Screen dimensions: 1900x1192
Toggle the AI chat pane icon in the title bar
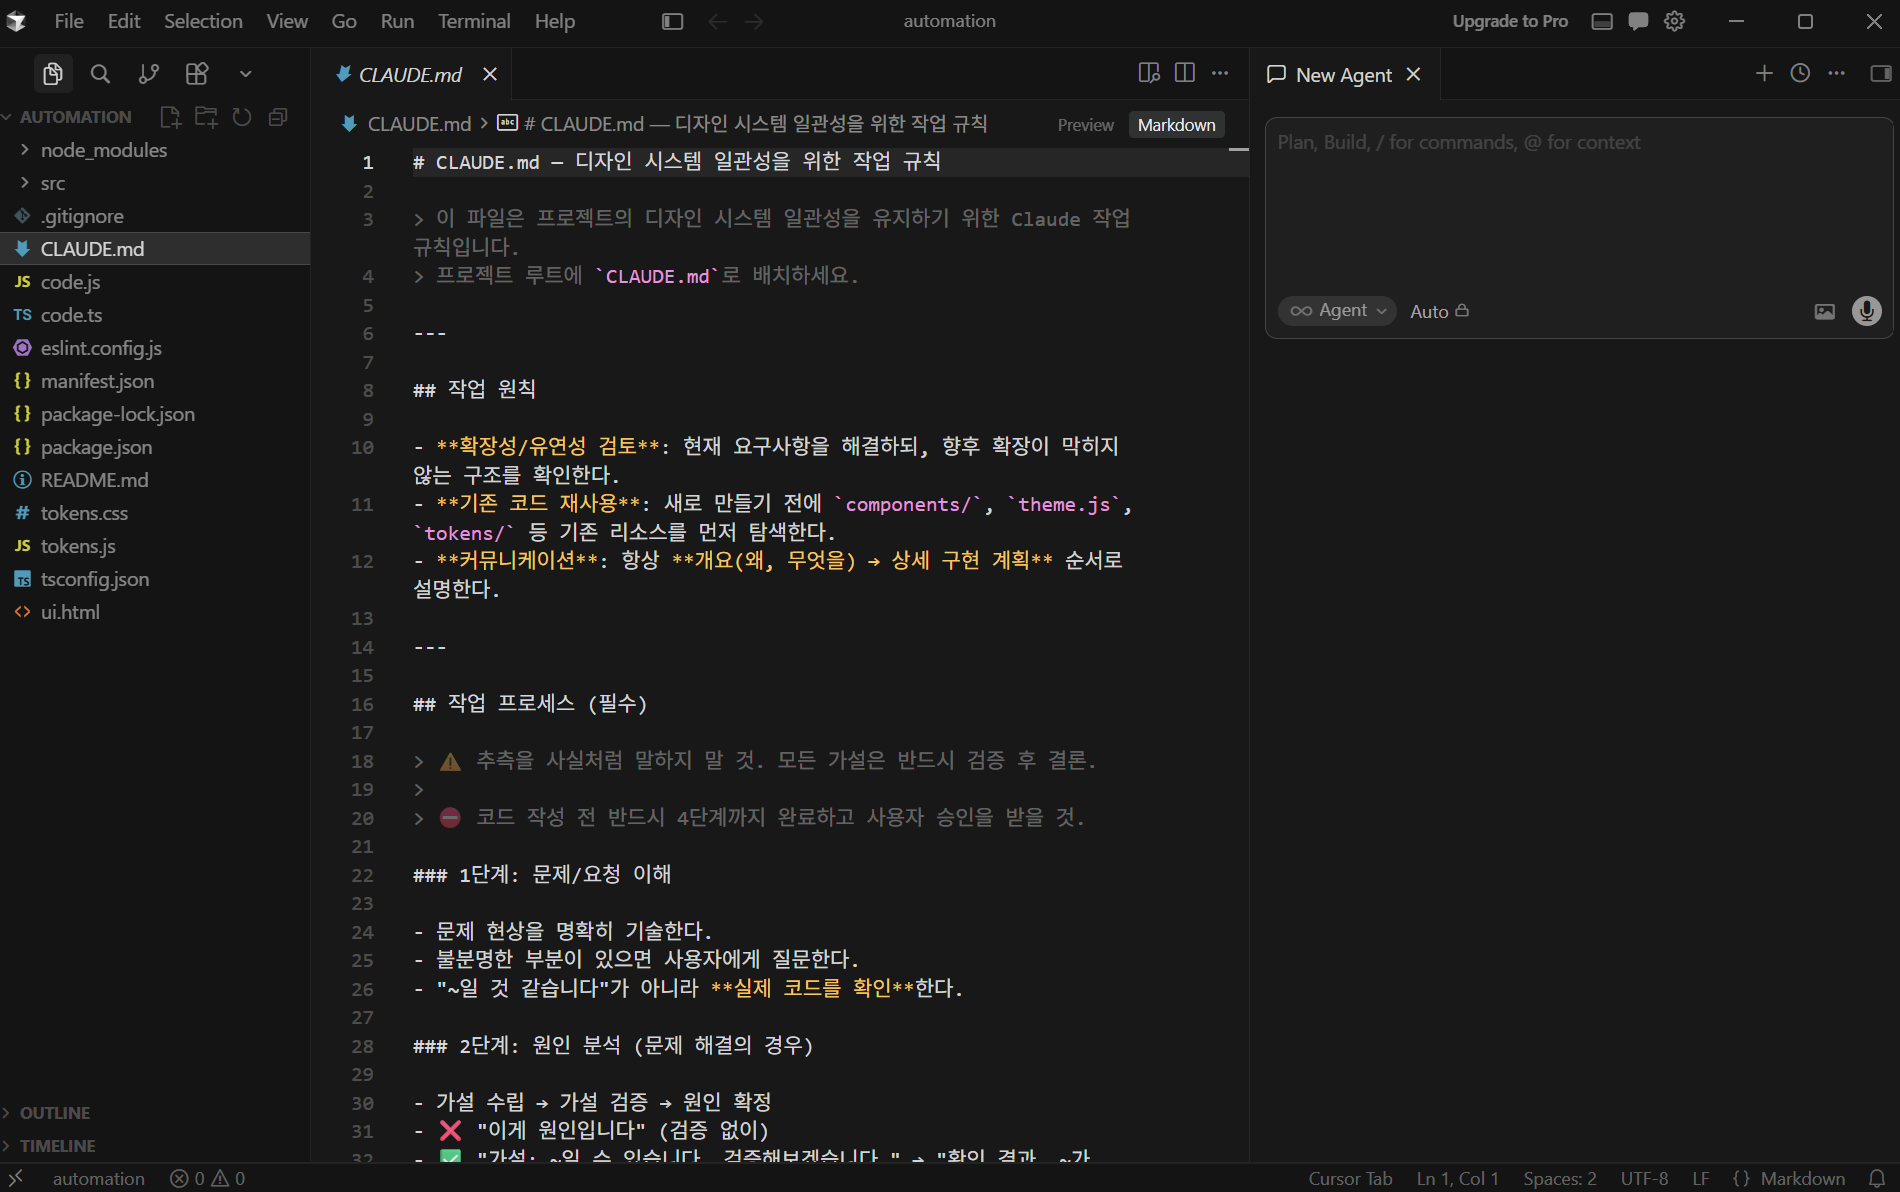[1638, 21]
